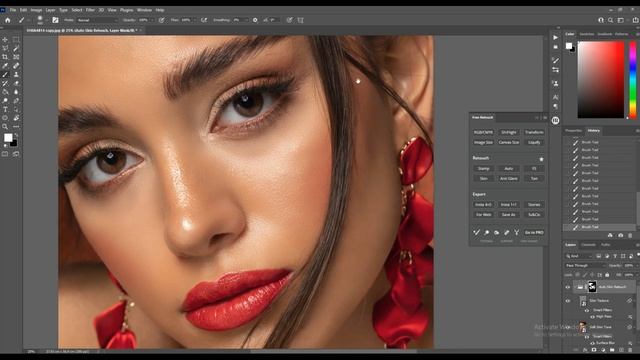Lock all padlock icon in Layers panel
Image resolution: width=640 pixels, height=360 pixels.
pos(607,275)
